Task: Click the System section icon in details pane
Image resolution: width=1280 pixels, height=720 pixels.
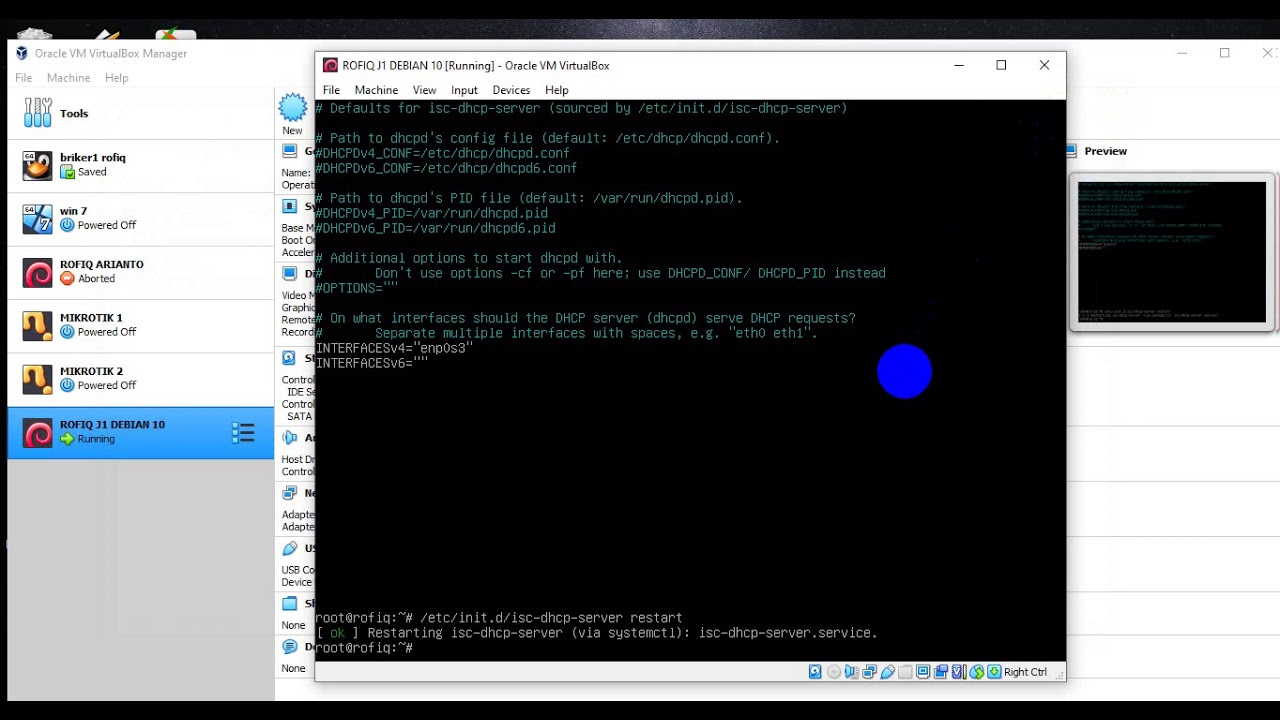Action: (x=289, y=206)
